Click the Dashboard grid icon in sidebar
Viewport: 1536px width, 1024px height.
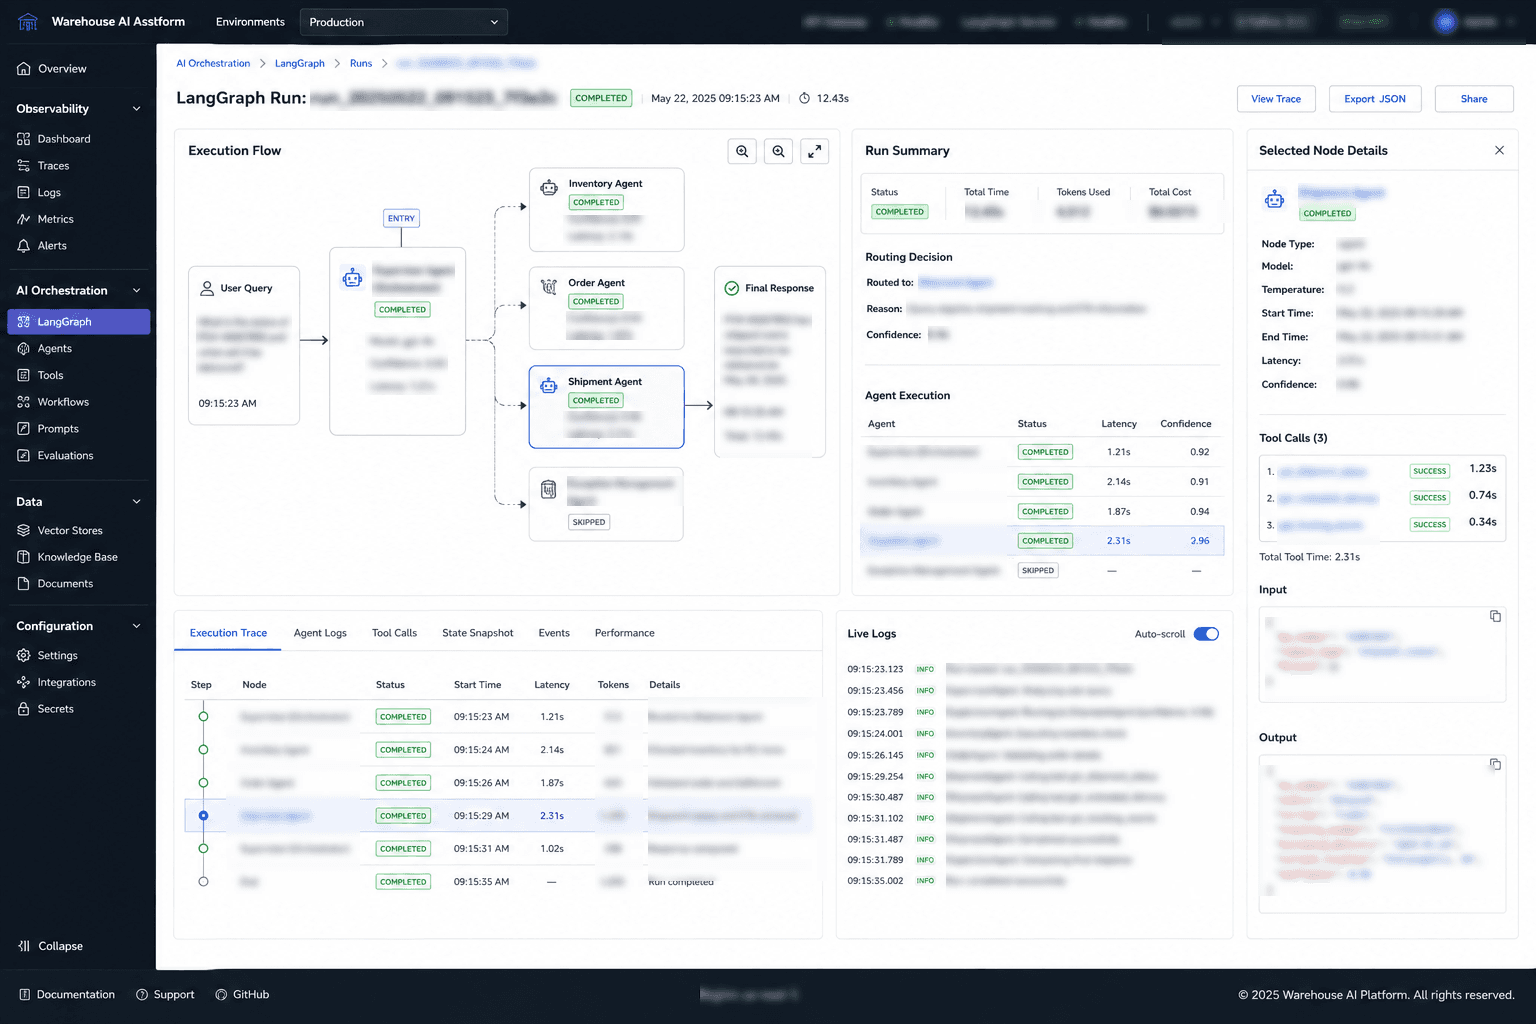pyautogui.click(x=24, y=139)
